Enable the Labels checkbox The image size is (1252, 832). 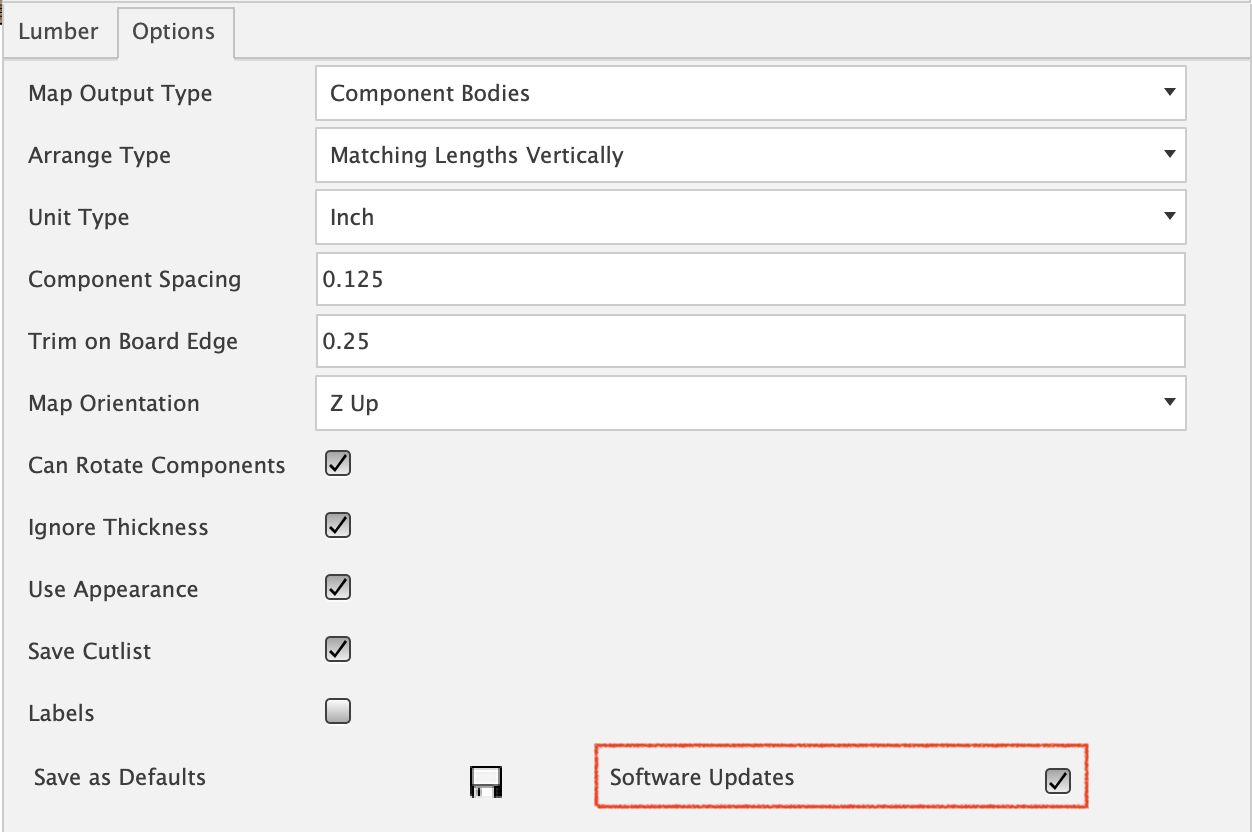pos(338,712)
